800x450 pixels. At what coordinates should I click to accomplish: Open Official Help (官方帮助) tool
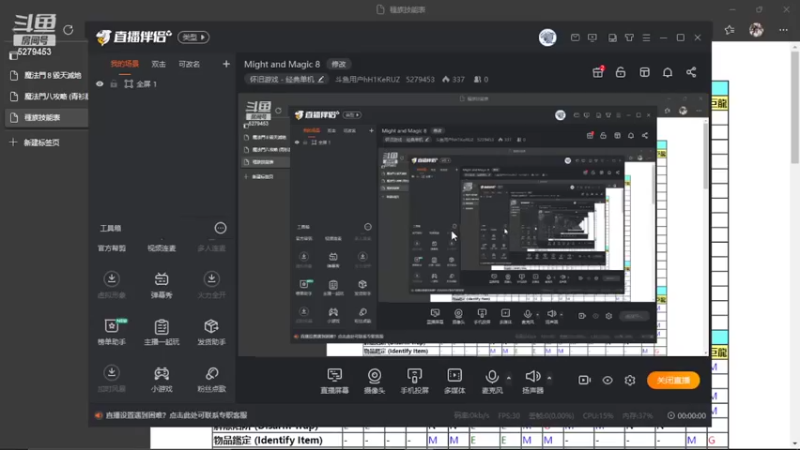click(112, 248)
